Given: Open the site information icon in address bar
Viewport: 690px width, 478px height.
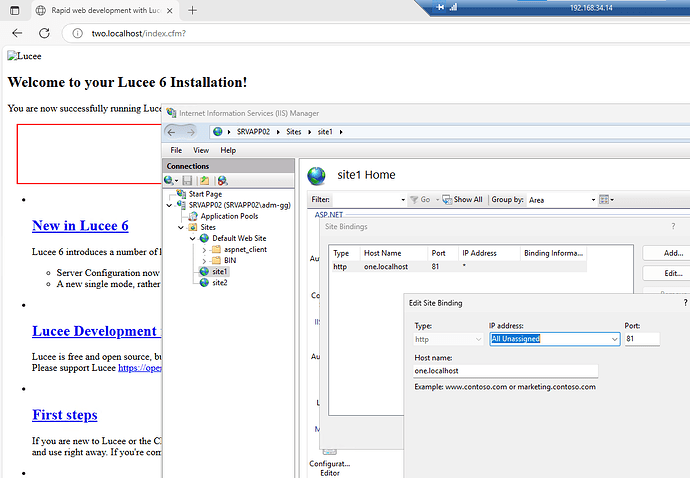Looking at the screenshot, I should (77, 33).
